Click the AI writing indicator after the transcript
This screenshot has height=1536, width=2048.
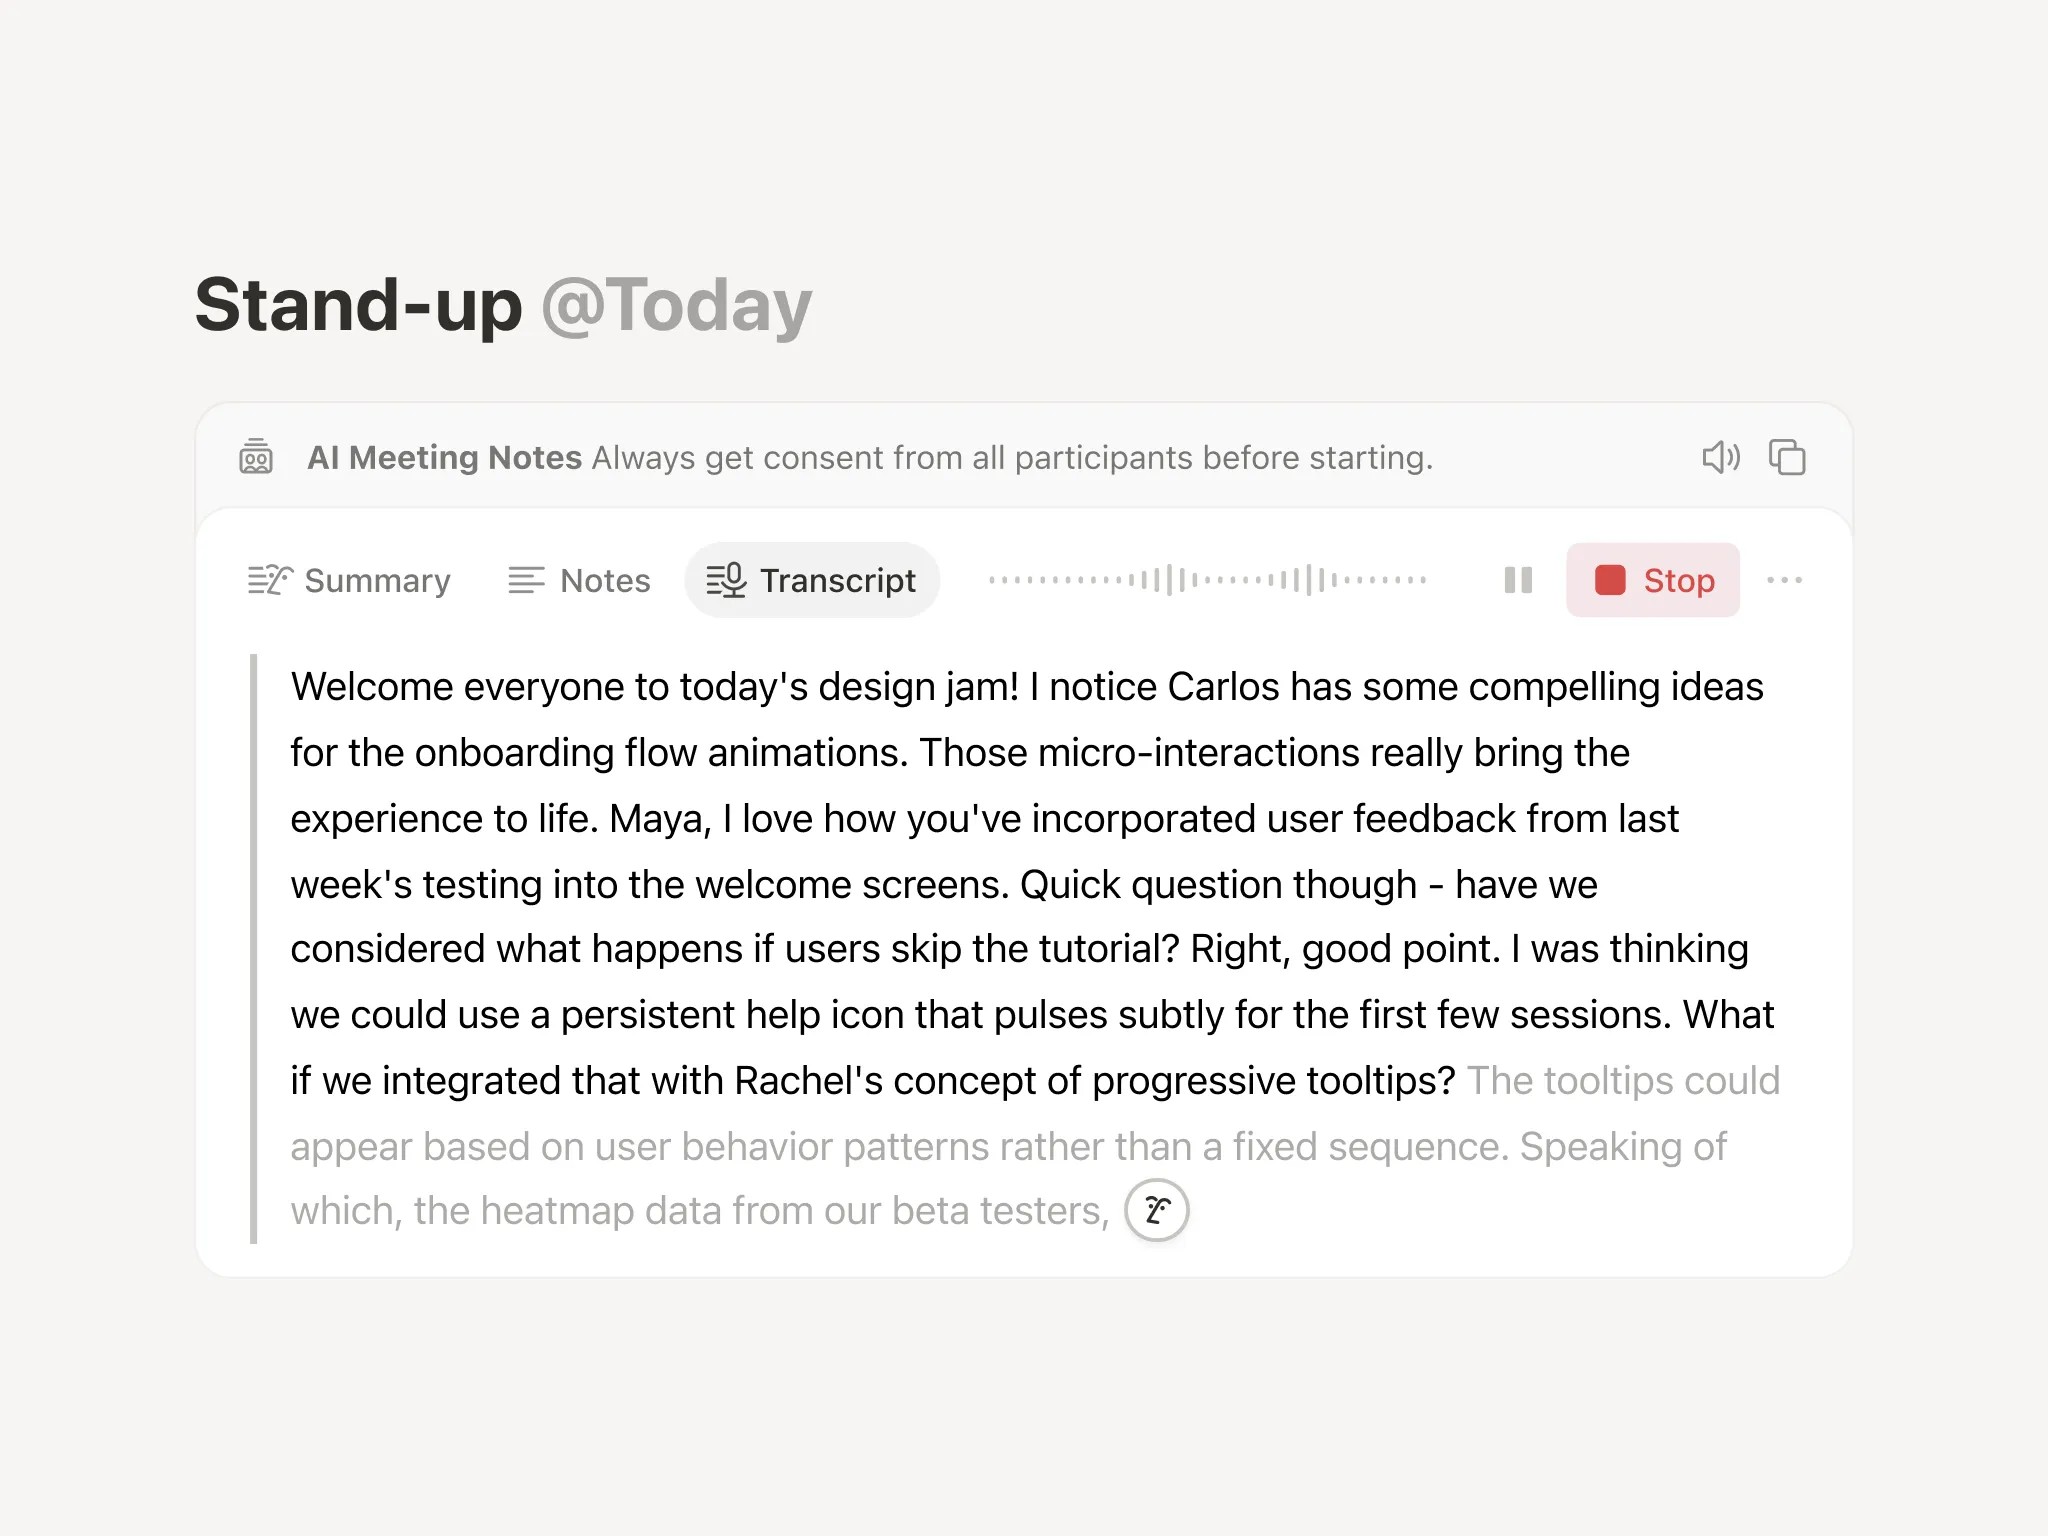(1157, 1210)
